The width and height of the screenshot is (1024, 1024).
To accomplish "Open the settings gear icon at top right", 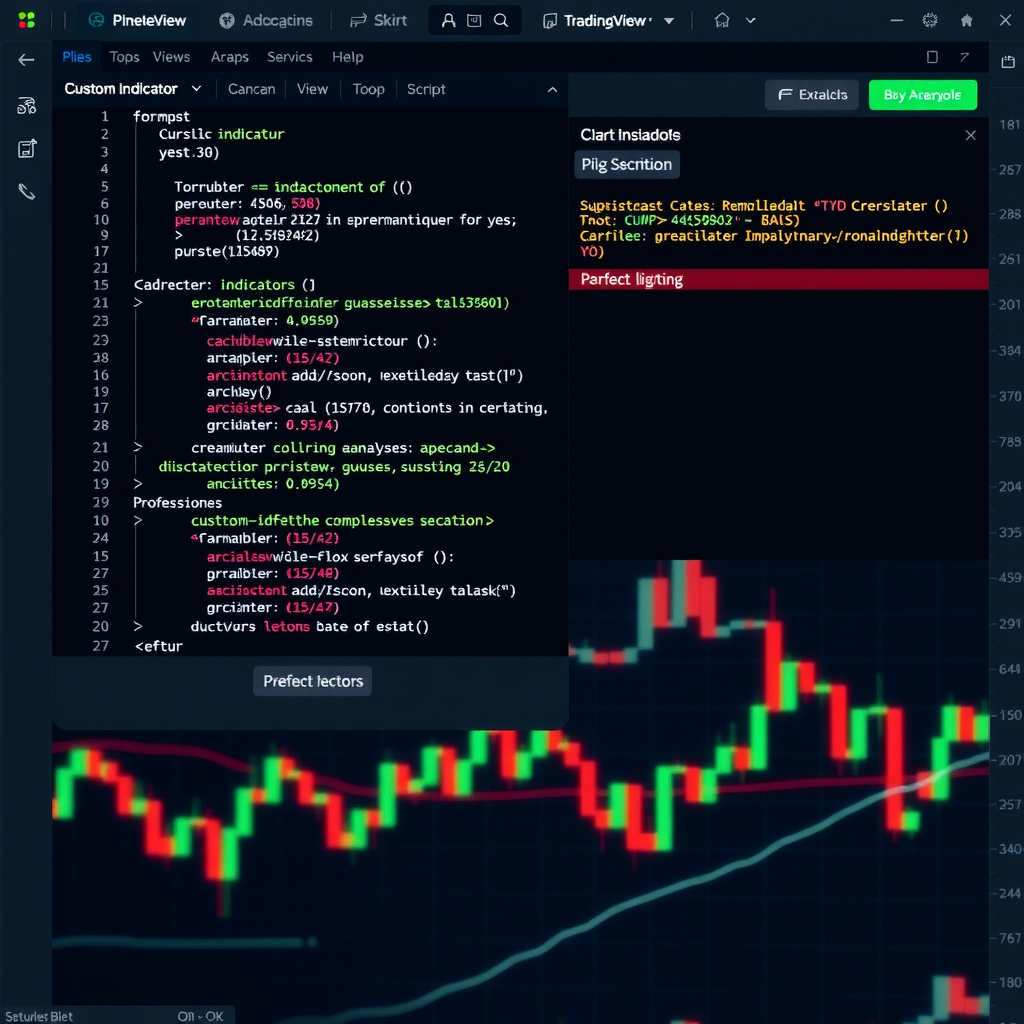I will pos(930,20).
